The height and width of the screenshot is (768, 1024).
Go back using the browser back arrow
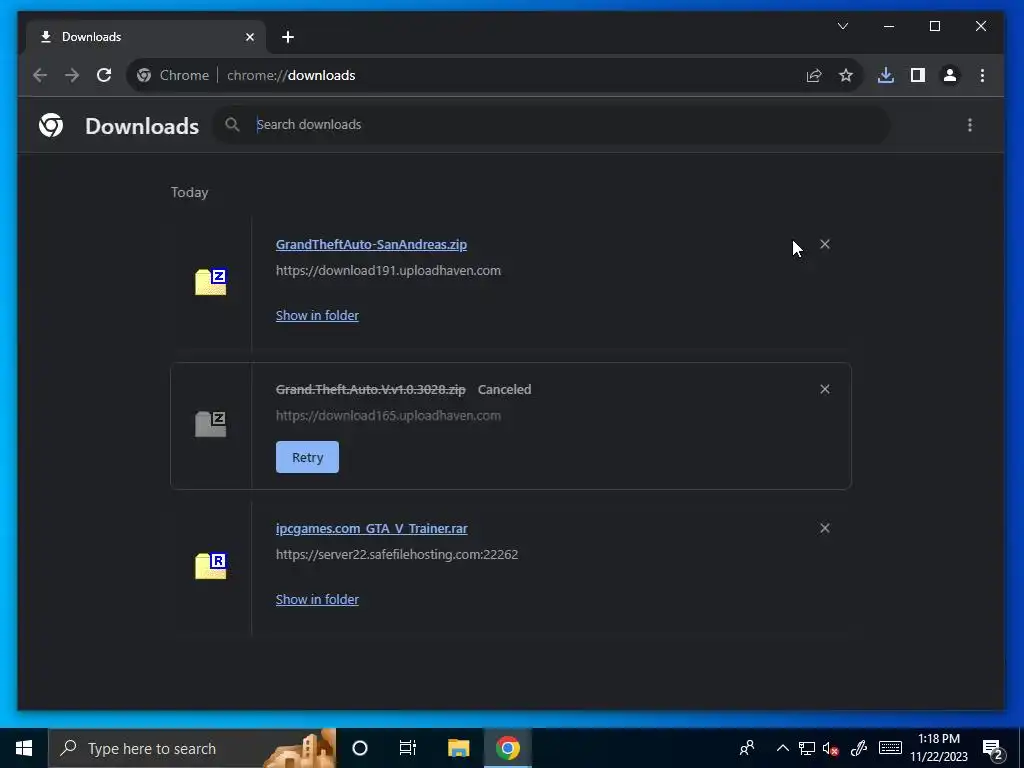[x=40, y=75]
